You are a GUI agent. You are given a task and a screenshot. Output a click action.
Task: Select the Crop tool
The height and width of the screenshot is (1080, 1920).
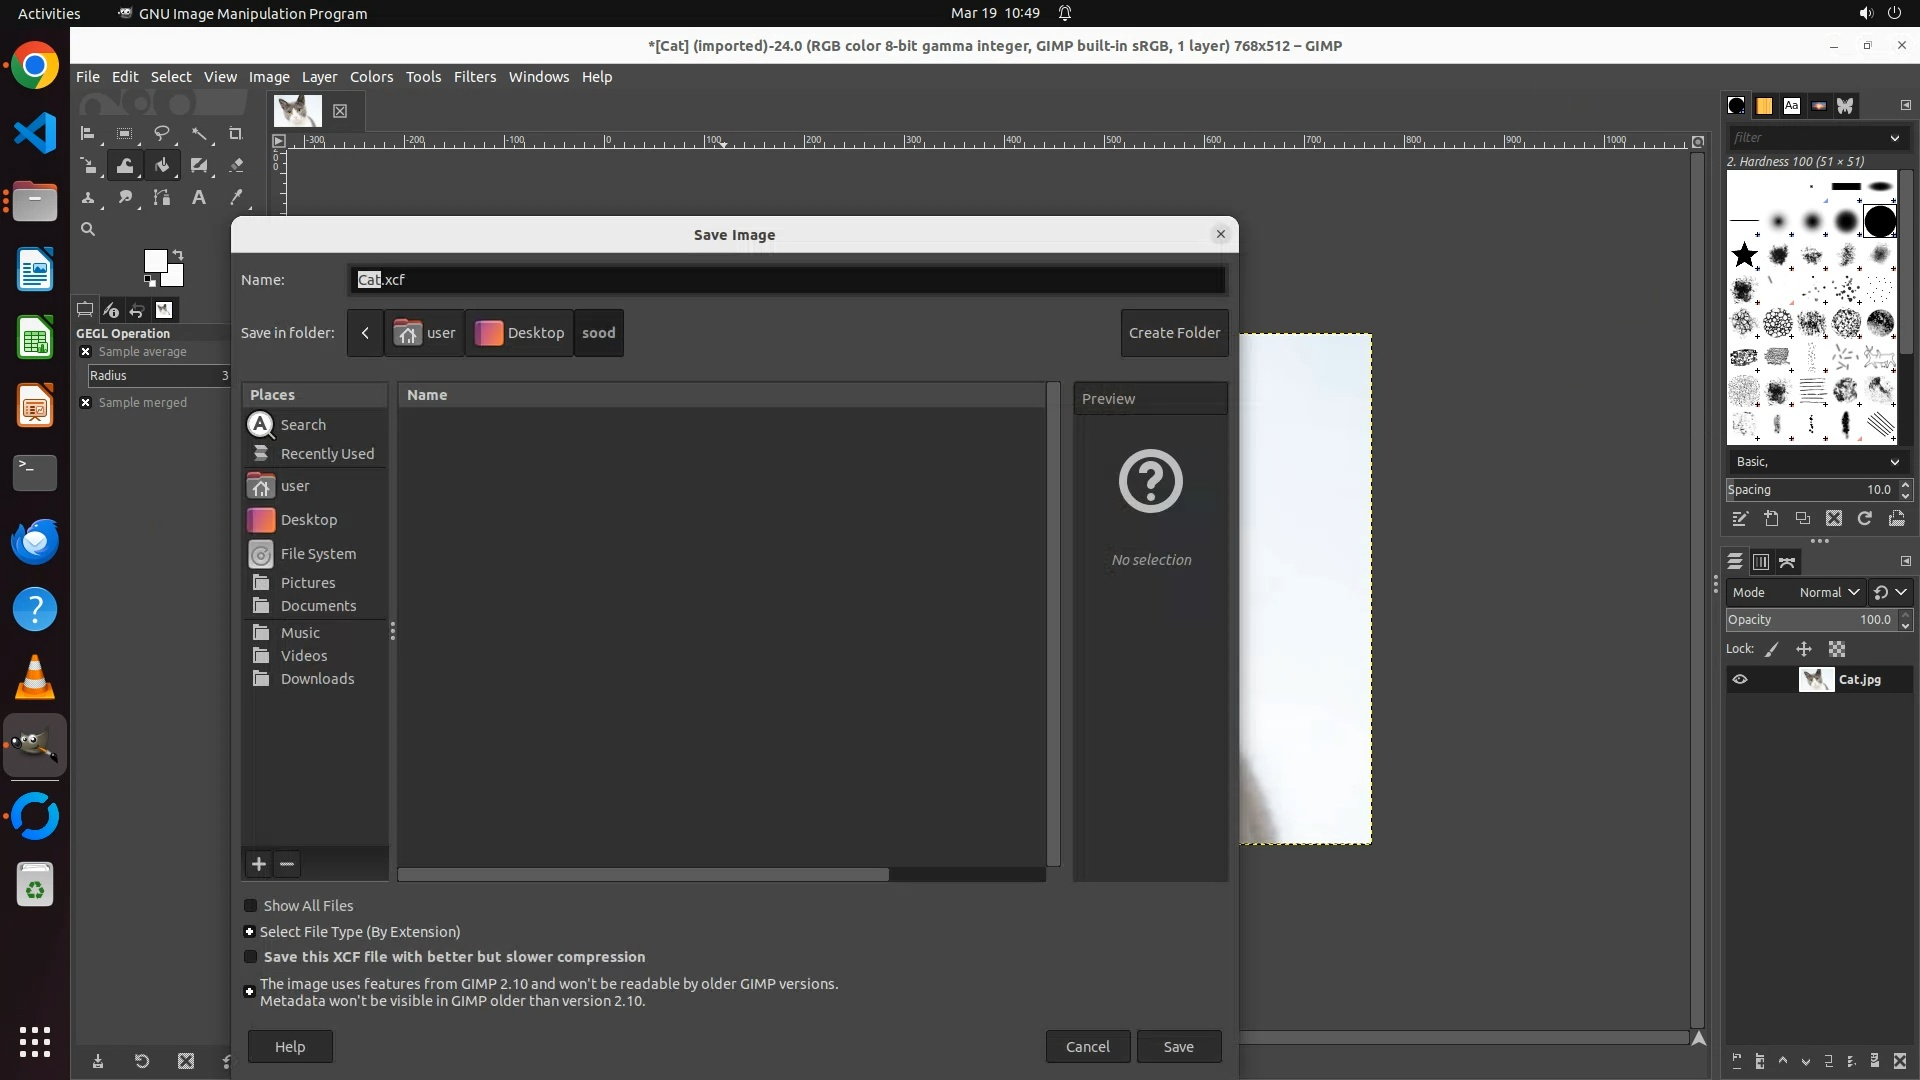tap(236, 133)
